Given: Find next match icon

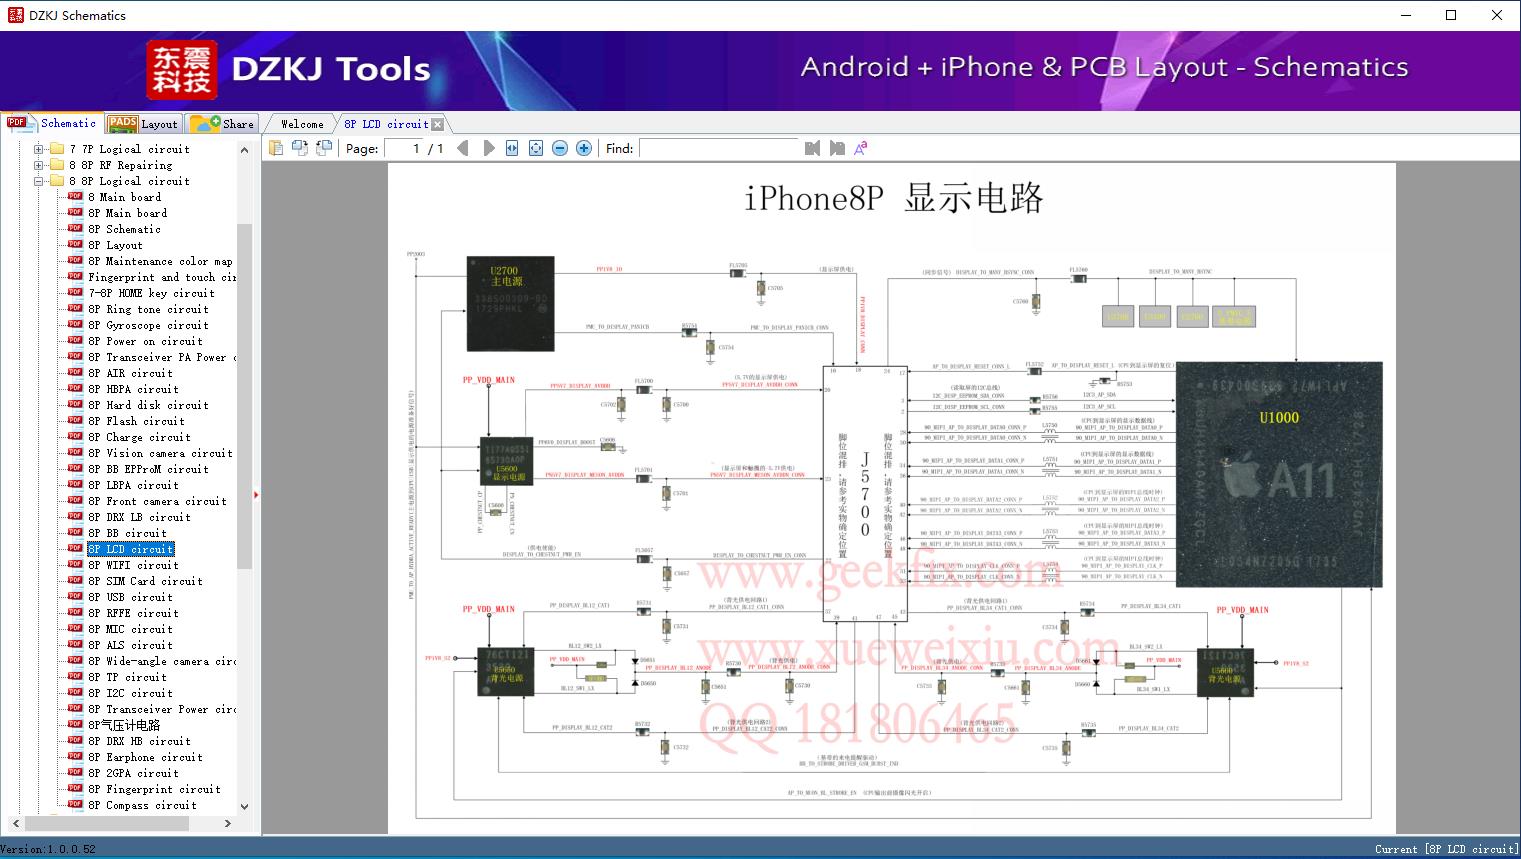Looking at the screenshot, I should 836,148.
